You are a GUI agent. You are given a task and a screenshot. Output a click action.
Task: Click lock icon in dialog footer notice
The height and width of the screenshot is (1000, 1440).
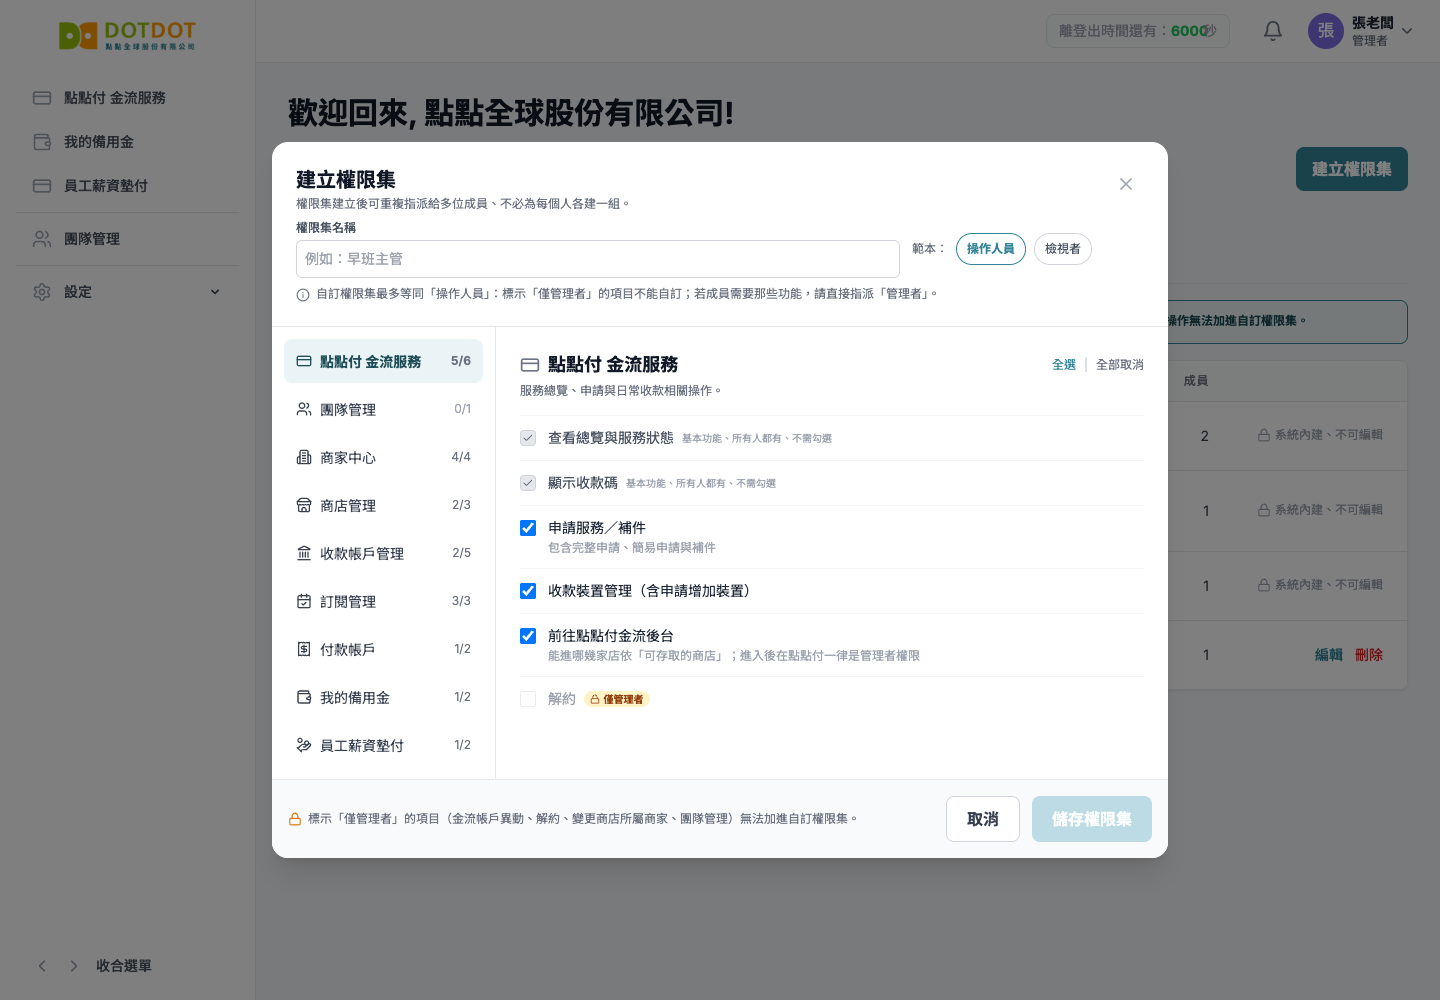[295, 819]
